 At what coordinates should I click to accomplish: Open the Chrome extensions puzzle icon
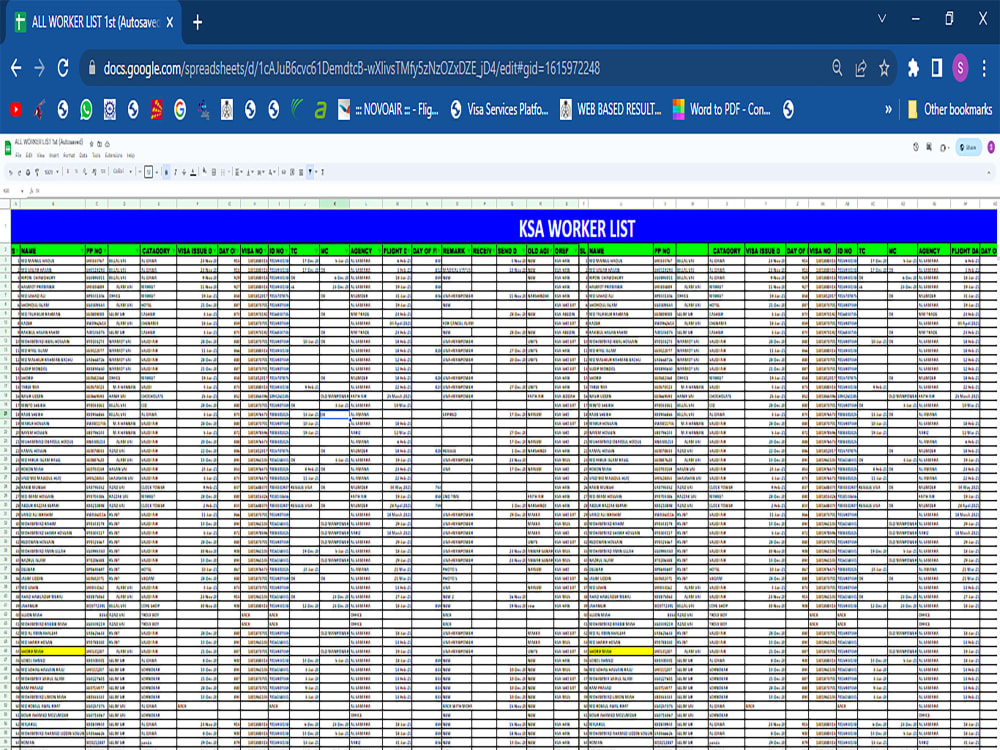point(913,68)
